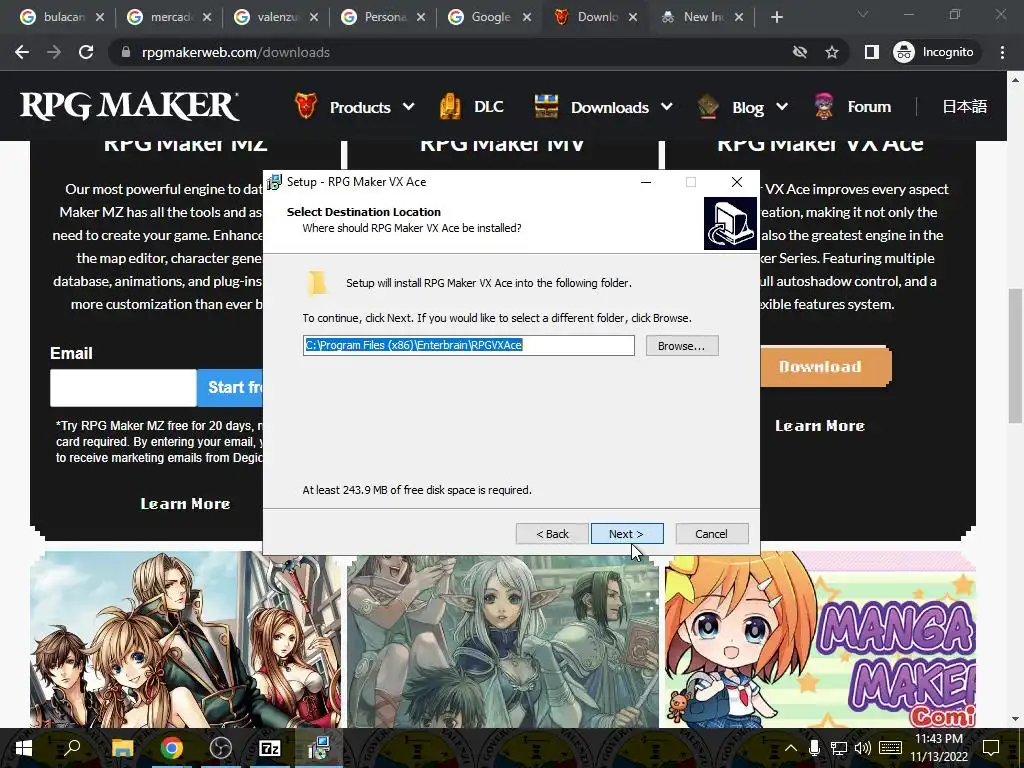Open OBS Studio from the taskbar
The height and width of the screenshot is (768, 1024).
[221, 748]
